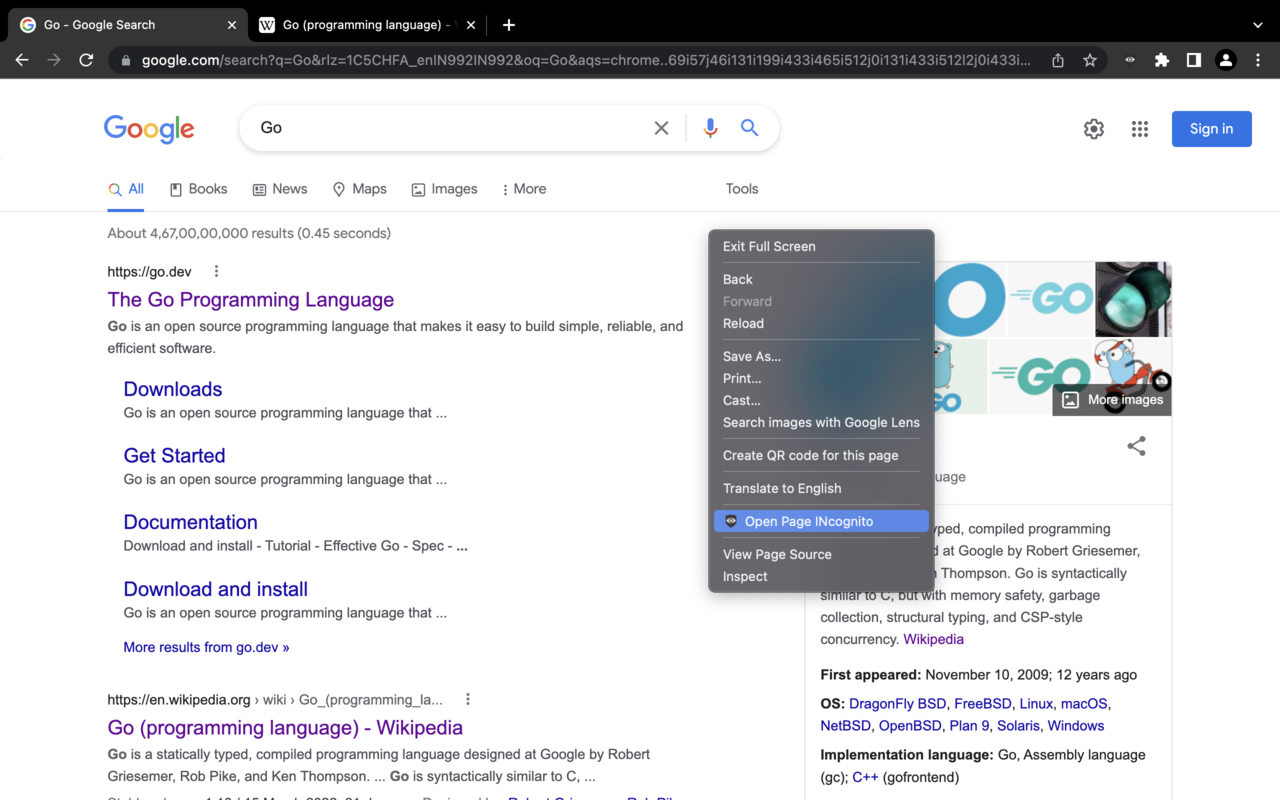Open the Downloads sitelink
The image size is (1280, 800).
click(x=173, y=389)
